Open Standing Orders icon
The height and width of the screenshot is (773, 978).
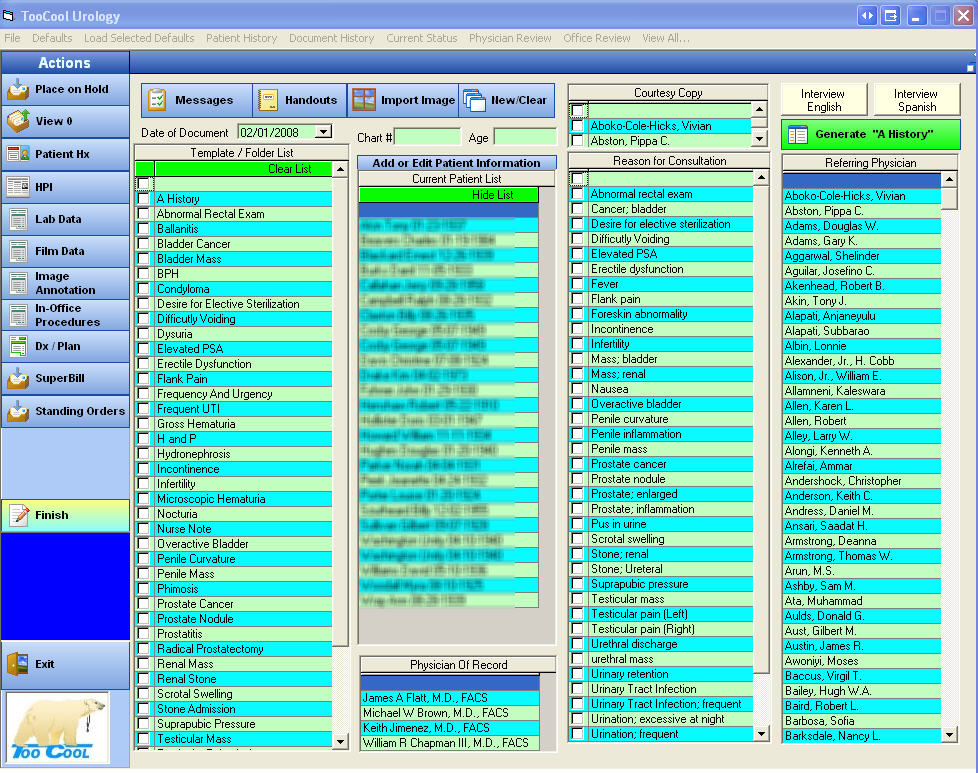point(18,411)
